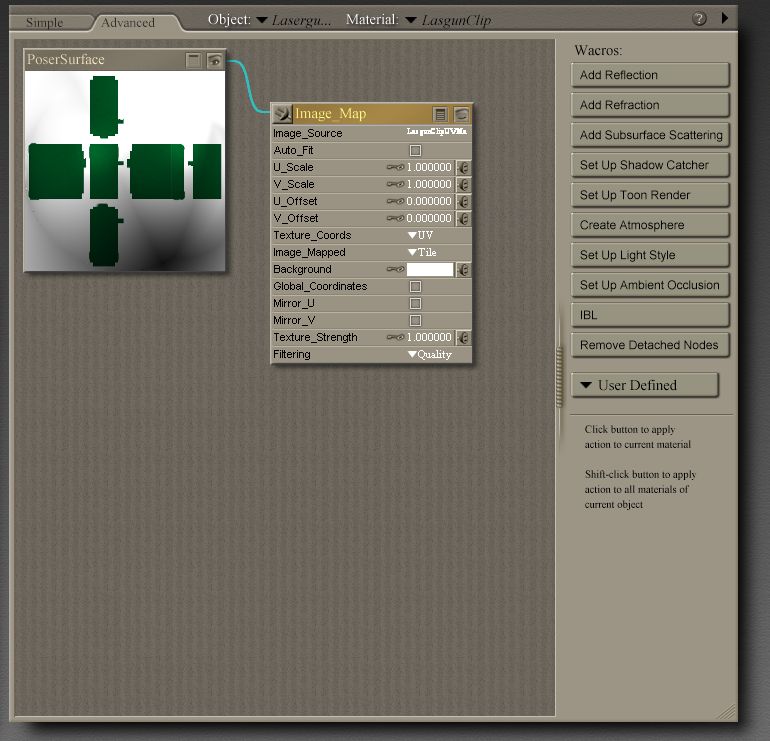Screen dimensions: 770x741
Task: Click the V_Offset value 0.000000
Action: coord(429,218)
